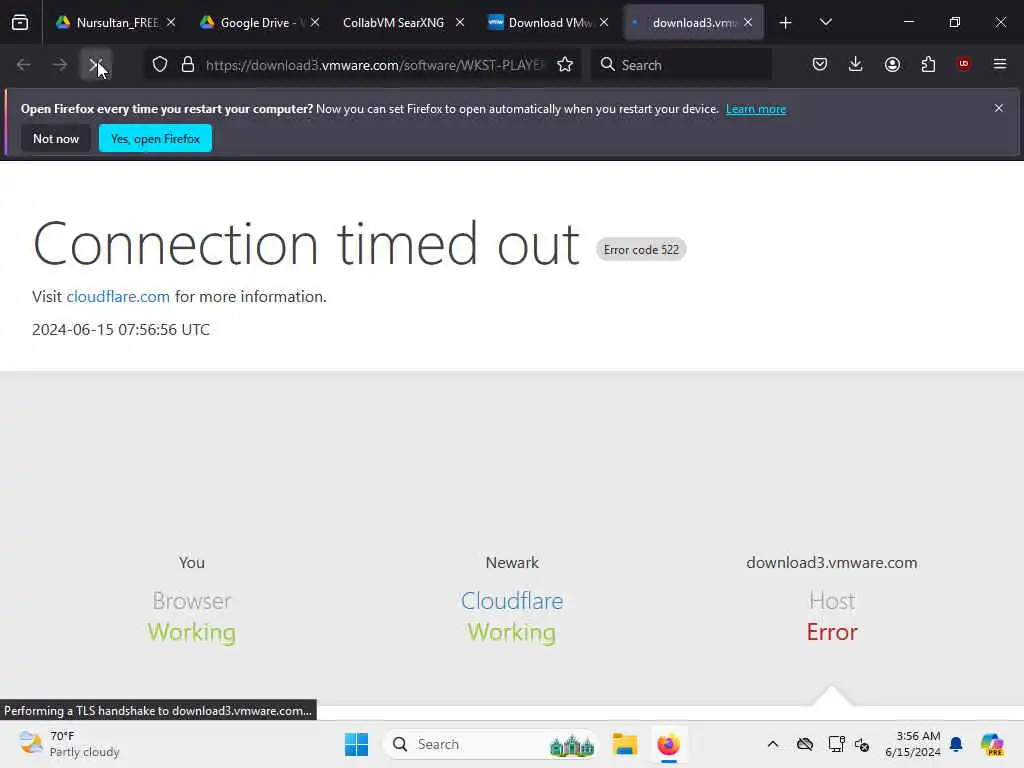1024x768 pixels.
Task: Open the Firefox View icon
Action: click(20, 22)
